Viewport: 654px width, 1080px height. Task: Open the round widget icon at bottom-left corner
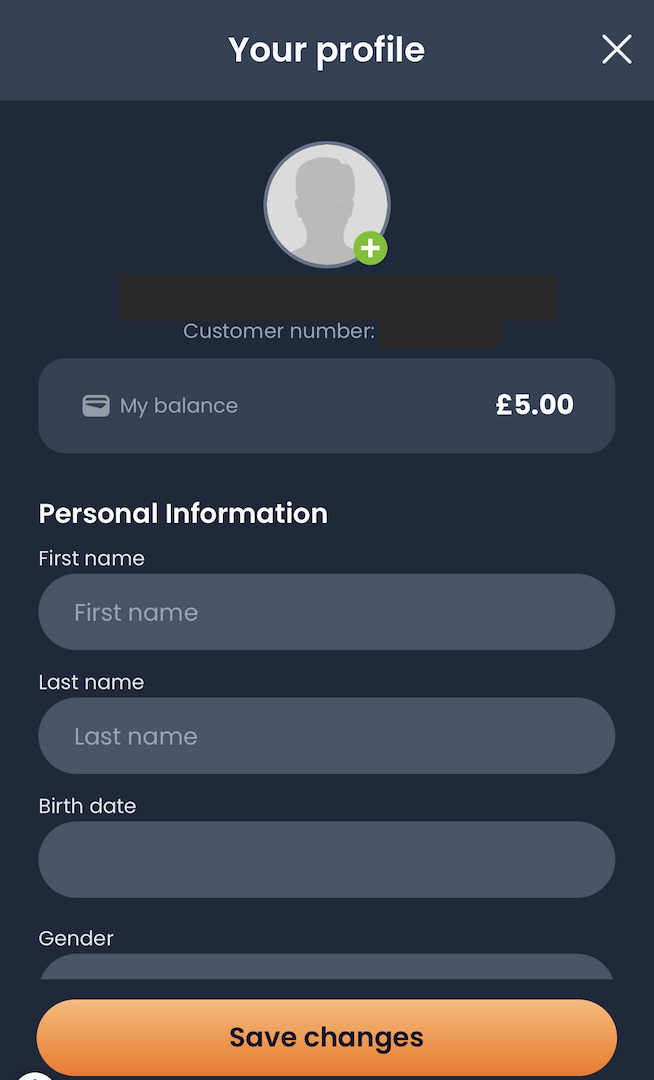[34, 1075]
